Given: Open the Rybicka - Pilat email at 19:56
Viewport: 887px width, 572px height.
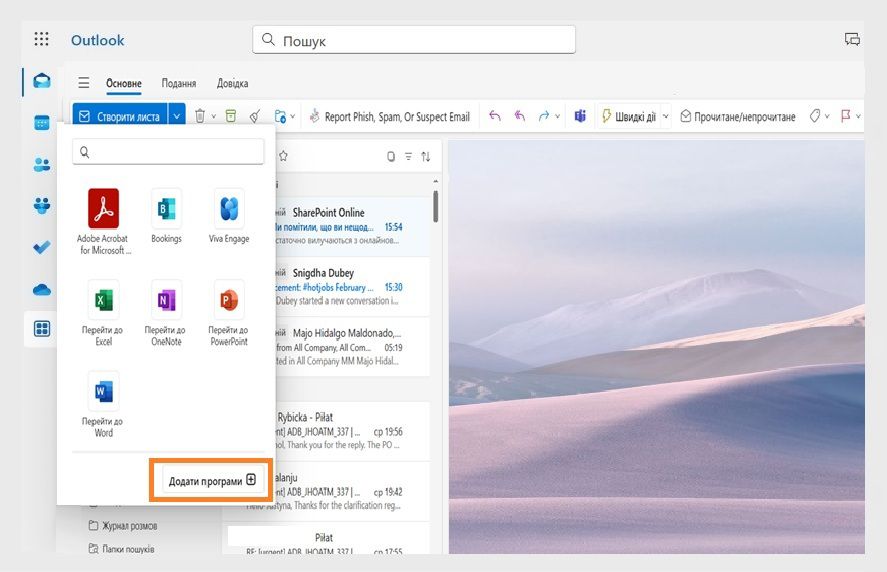Looking at the screenshot, I should pos(352,431).
